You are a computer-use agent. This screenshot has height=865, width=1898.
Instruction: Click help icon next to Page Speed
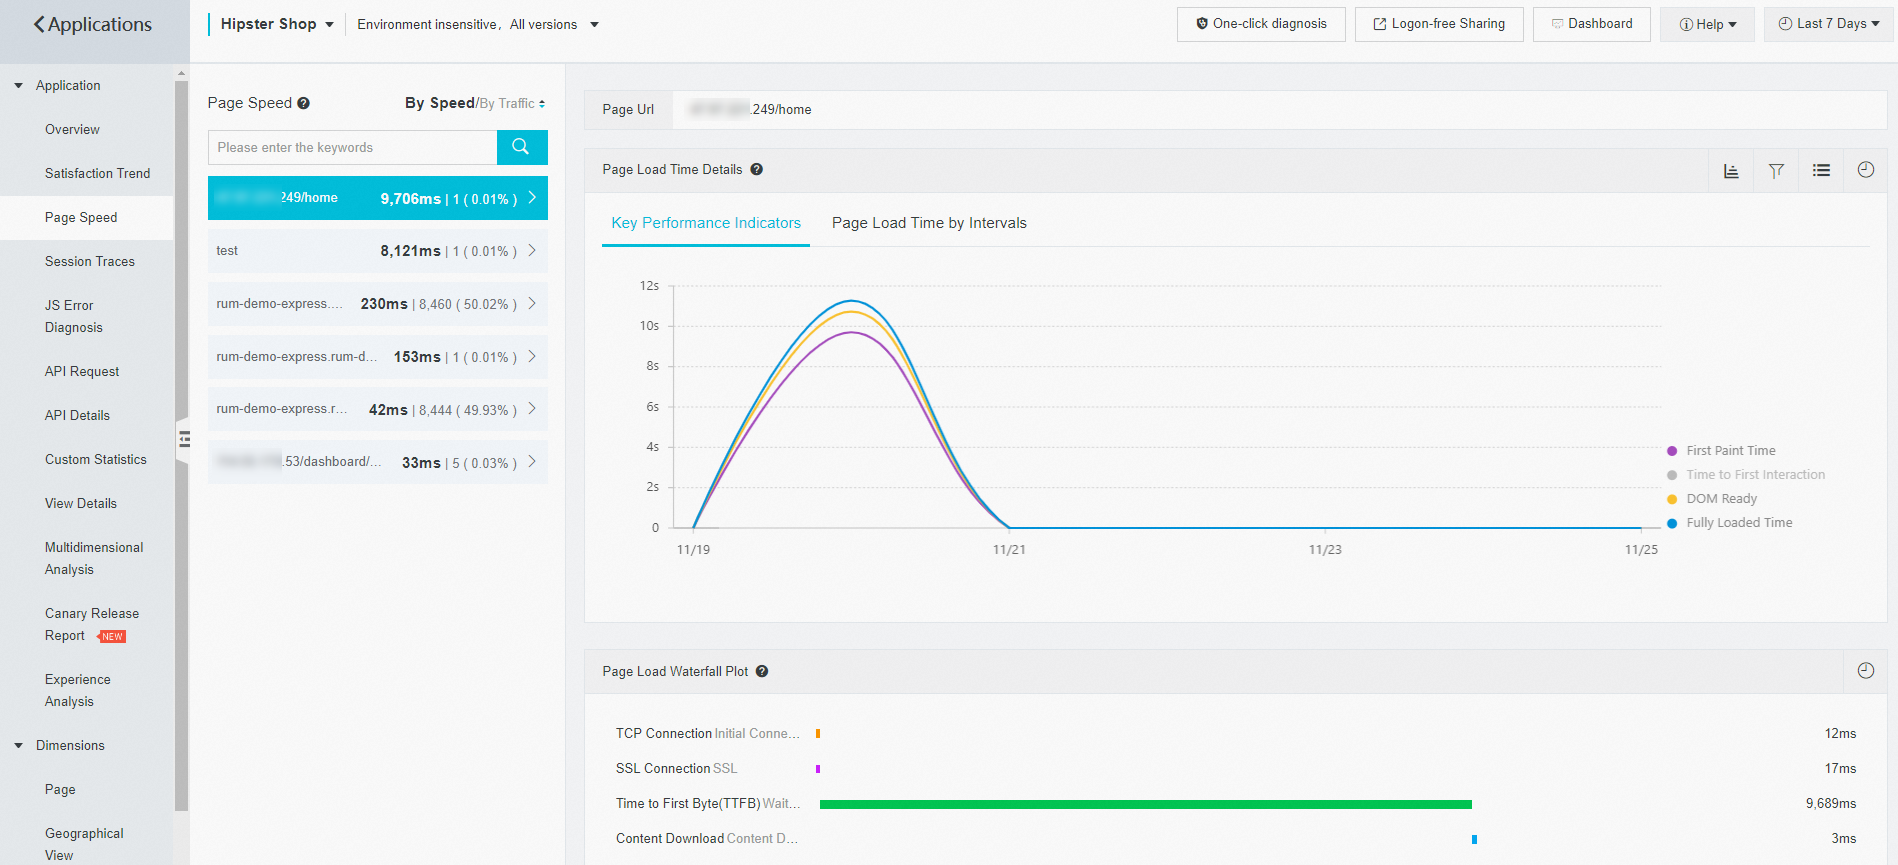(x=303, y=103)
